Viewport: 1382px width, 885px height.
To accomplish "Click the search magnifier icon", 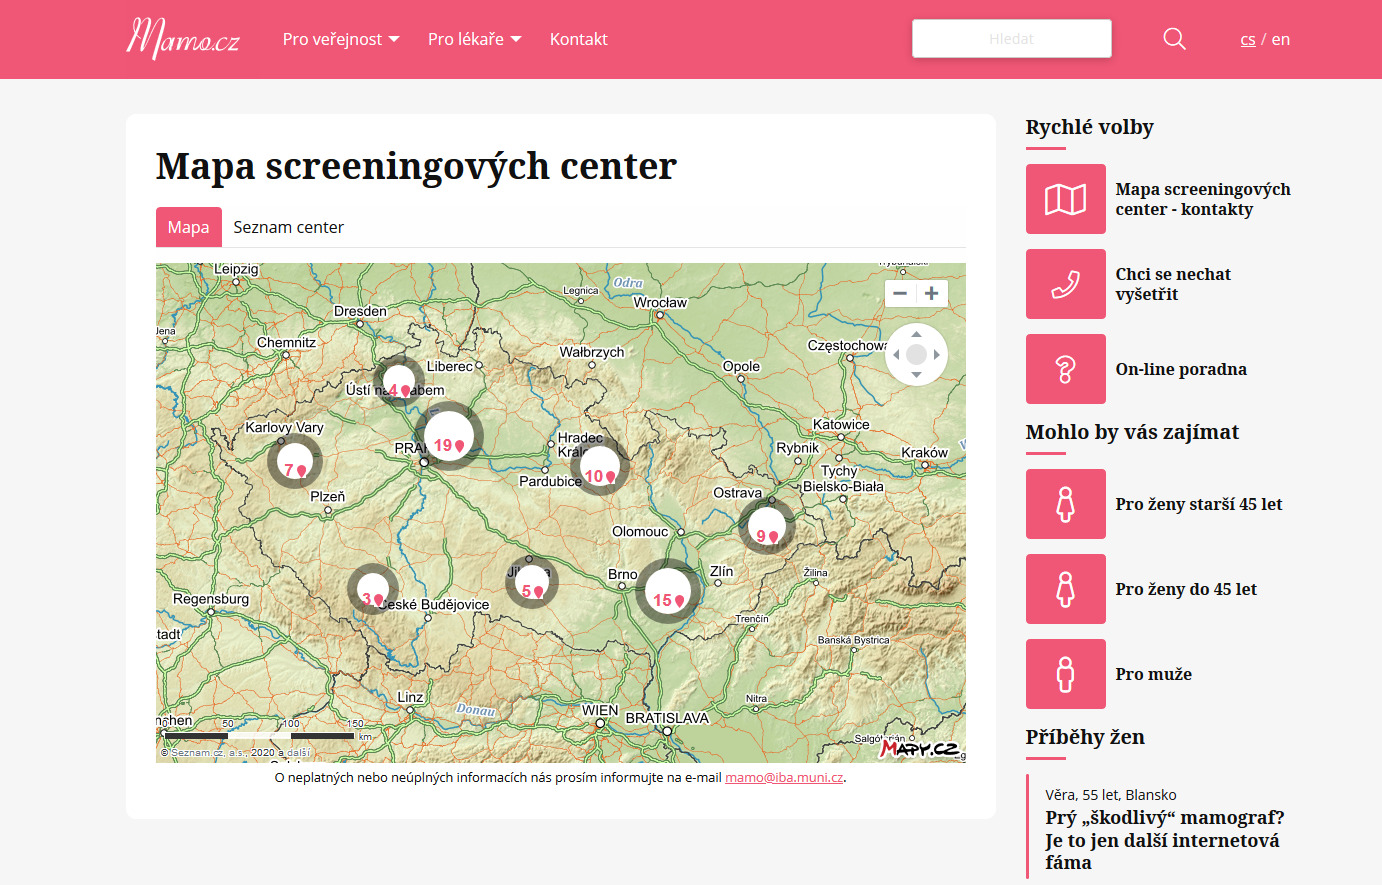I will point(1175,39).
